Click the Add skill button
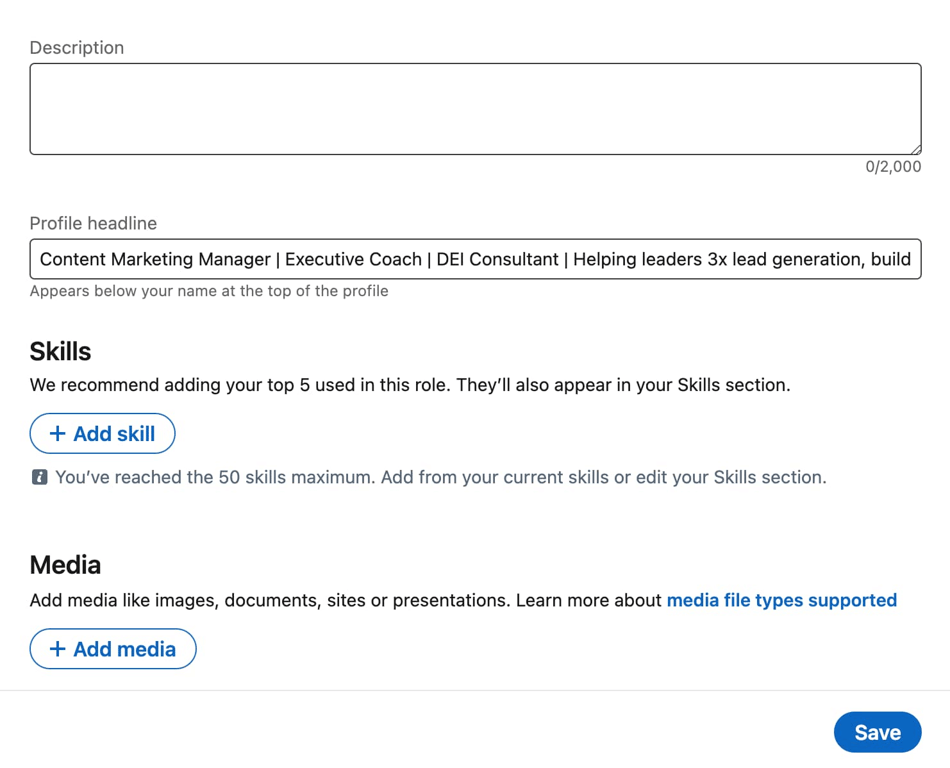The height and width of the screenshot is (768, 950). click(102, 434)
